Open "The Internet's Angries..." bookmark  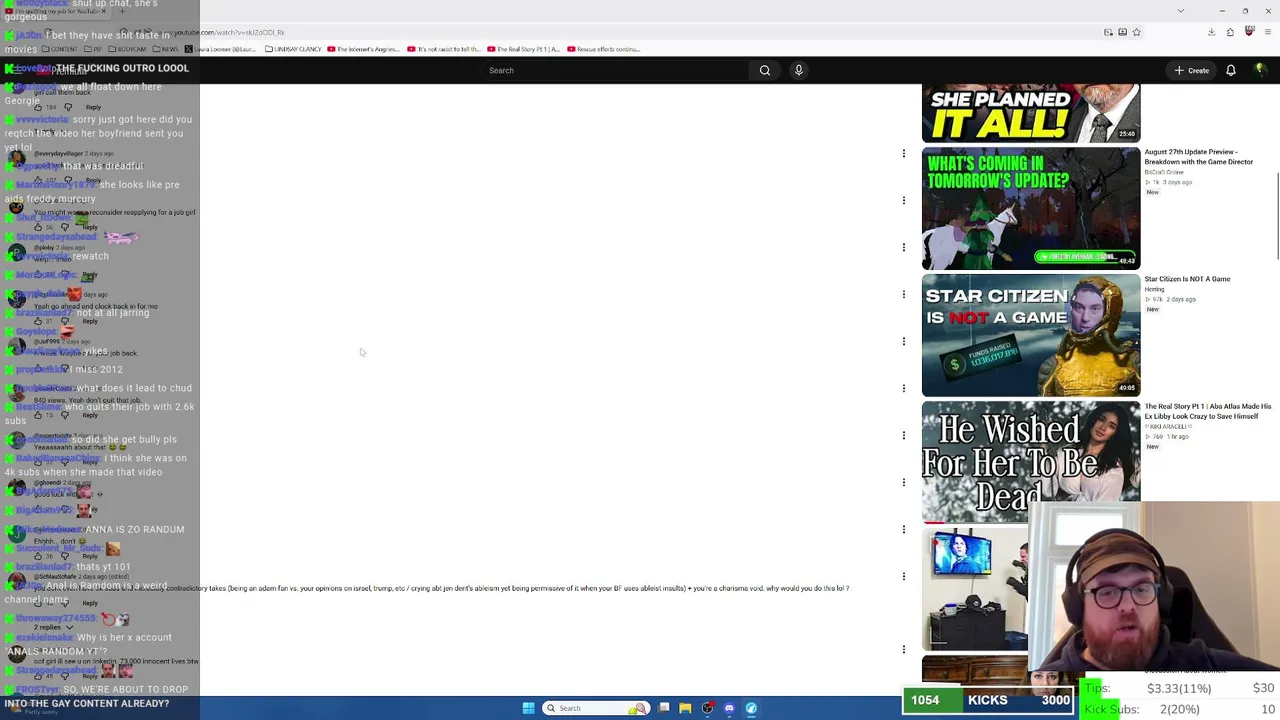tap(364, 49)
